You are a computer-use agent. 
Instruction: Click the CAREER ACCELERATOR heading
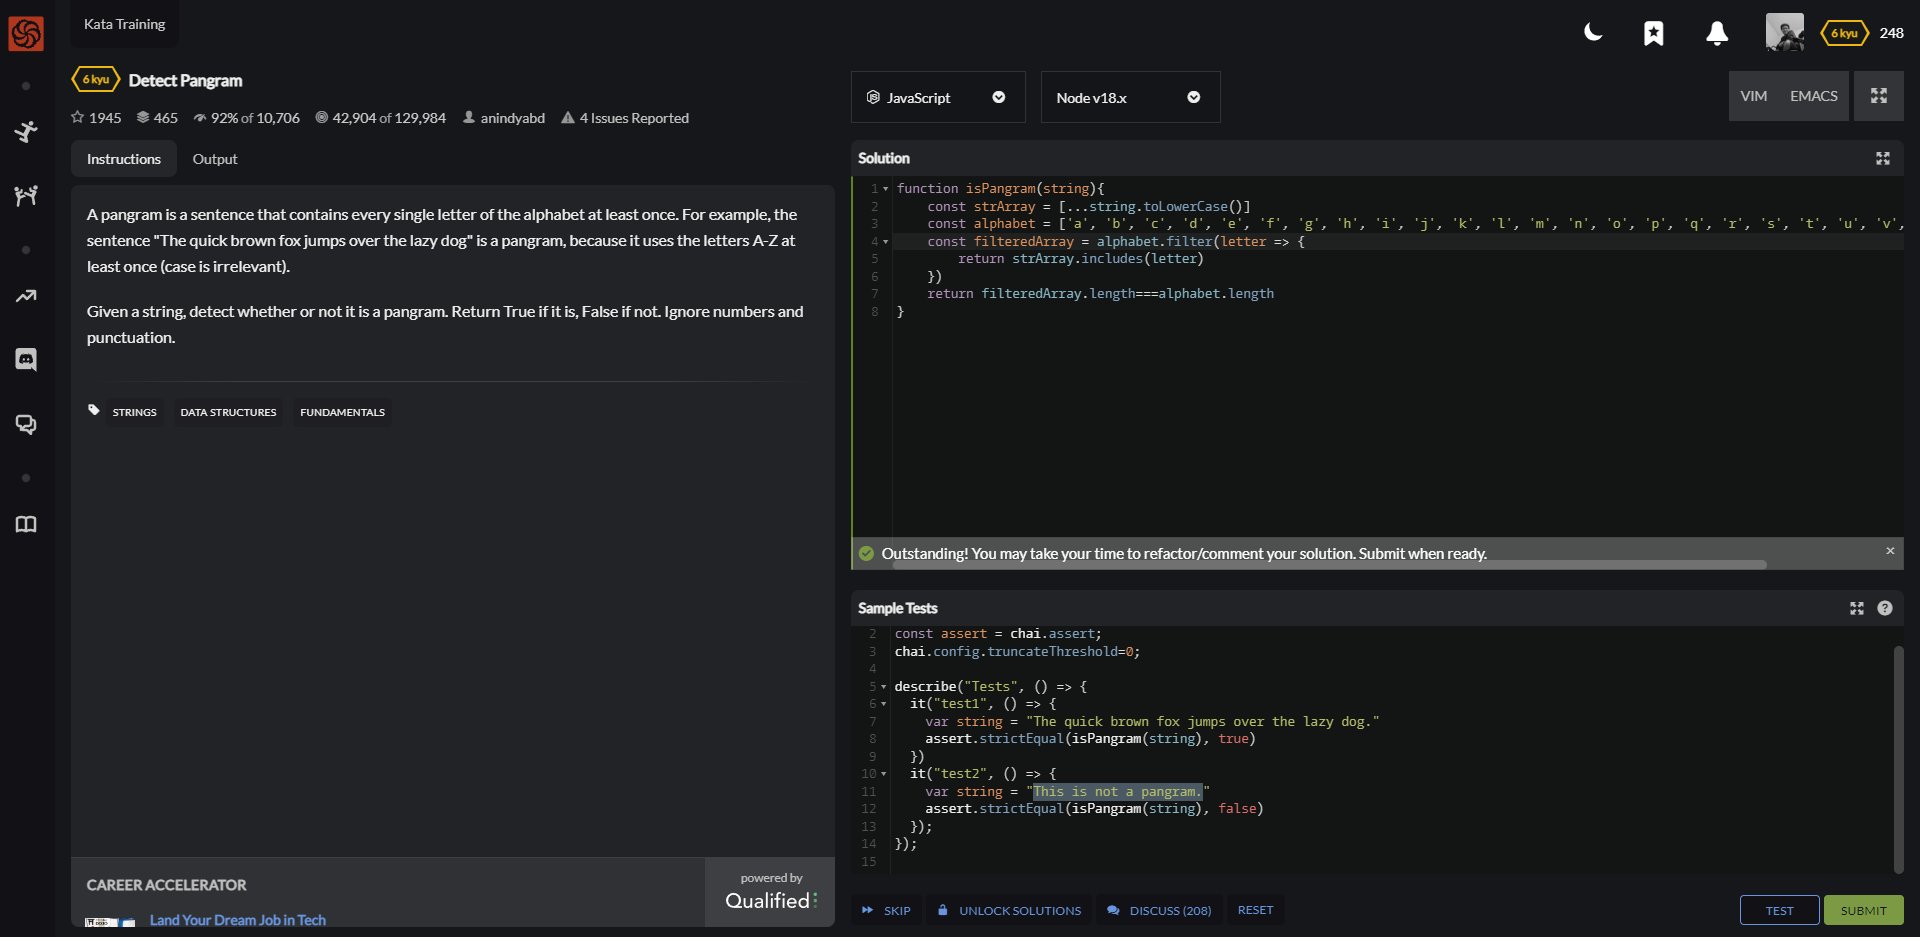166,885
